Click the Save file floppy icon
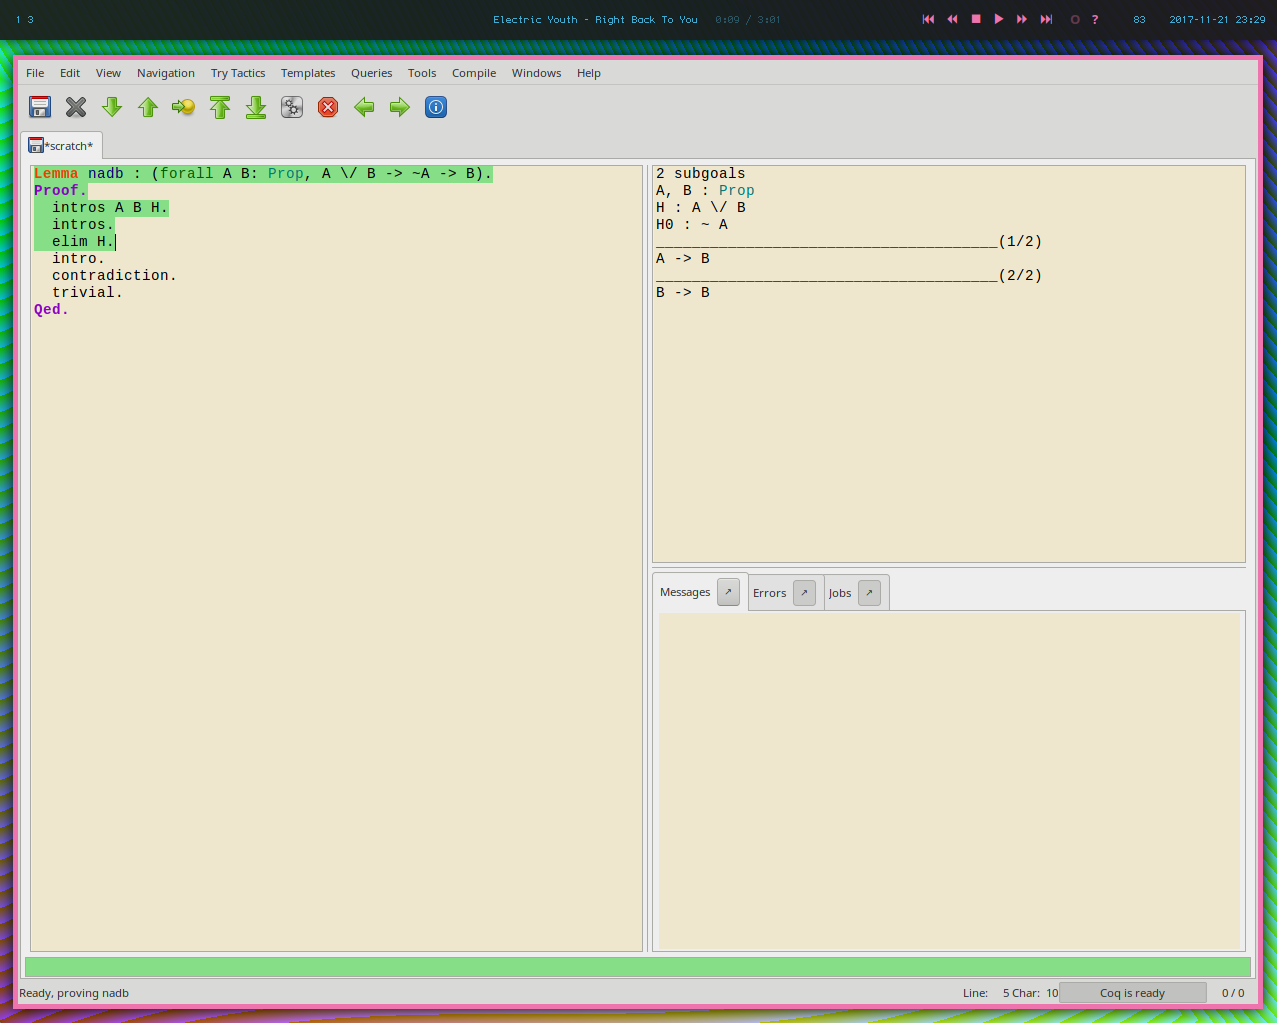This screenshot has height=1023, width=1277. pos(40,107)
